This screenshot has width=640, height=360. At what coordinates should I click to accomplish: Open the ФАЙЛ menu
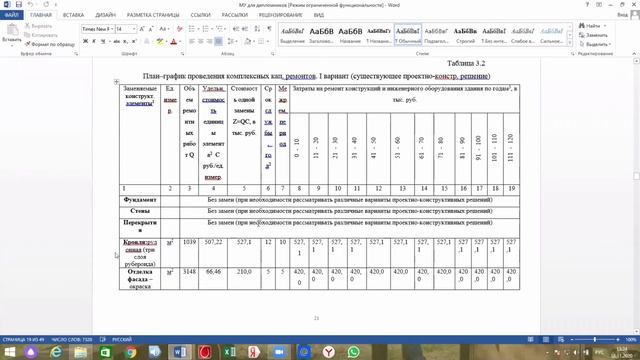pos(11,15)
